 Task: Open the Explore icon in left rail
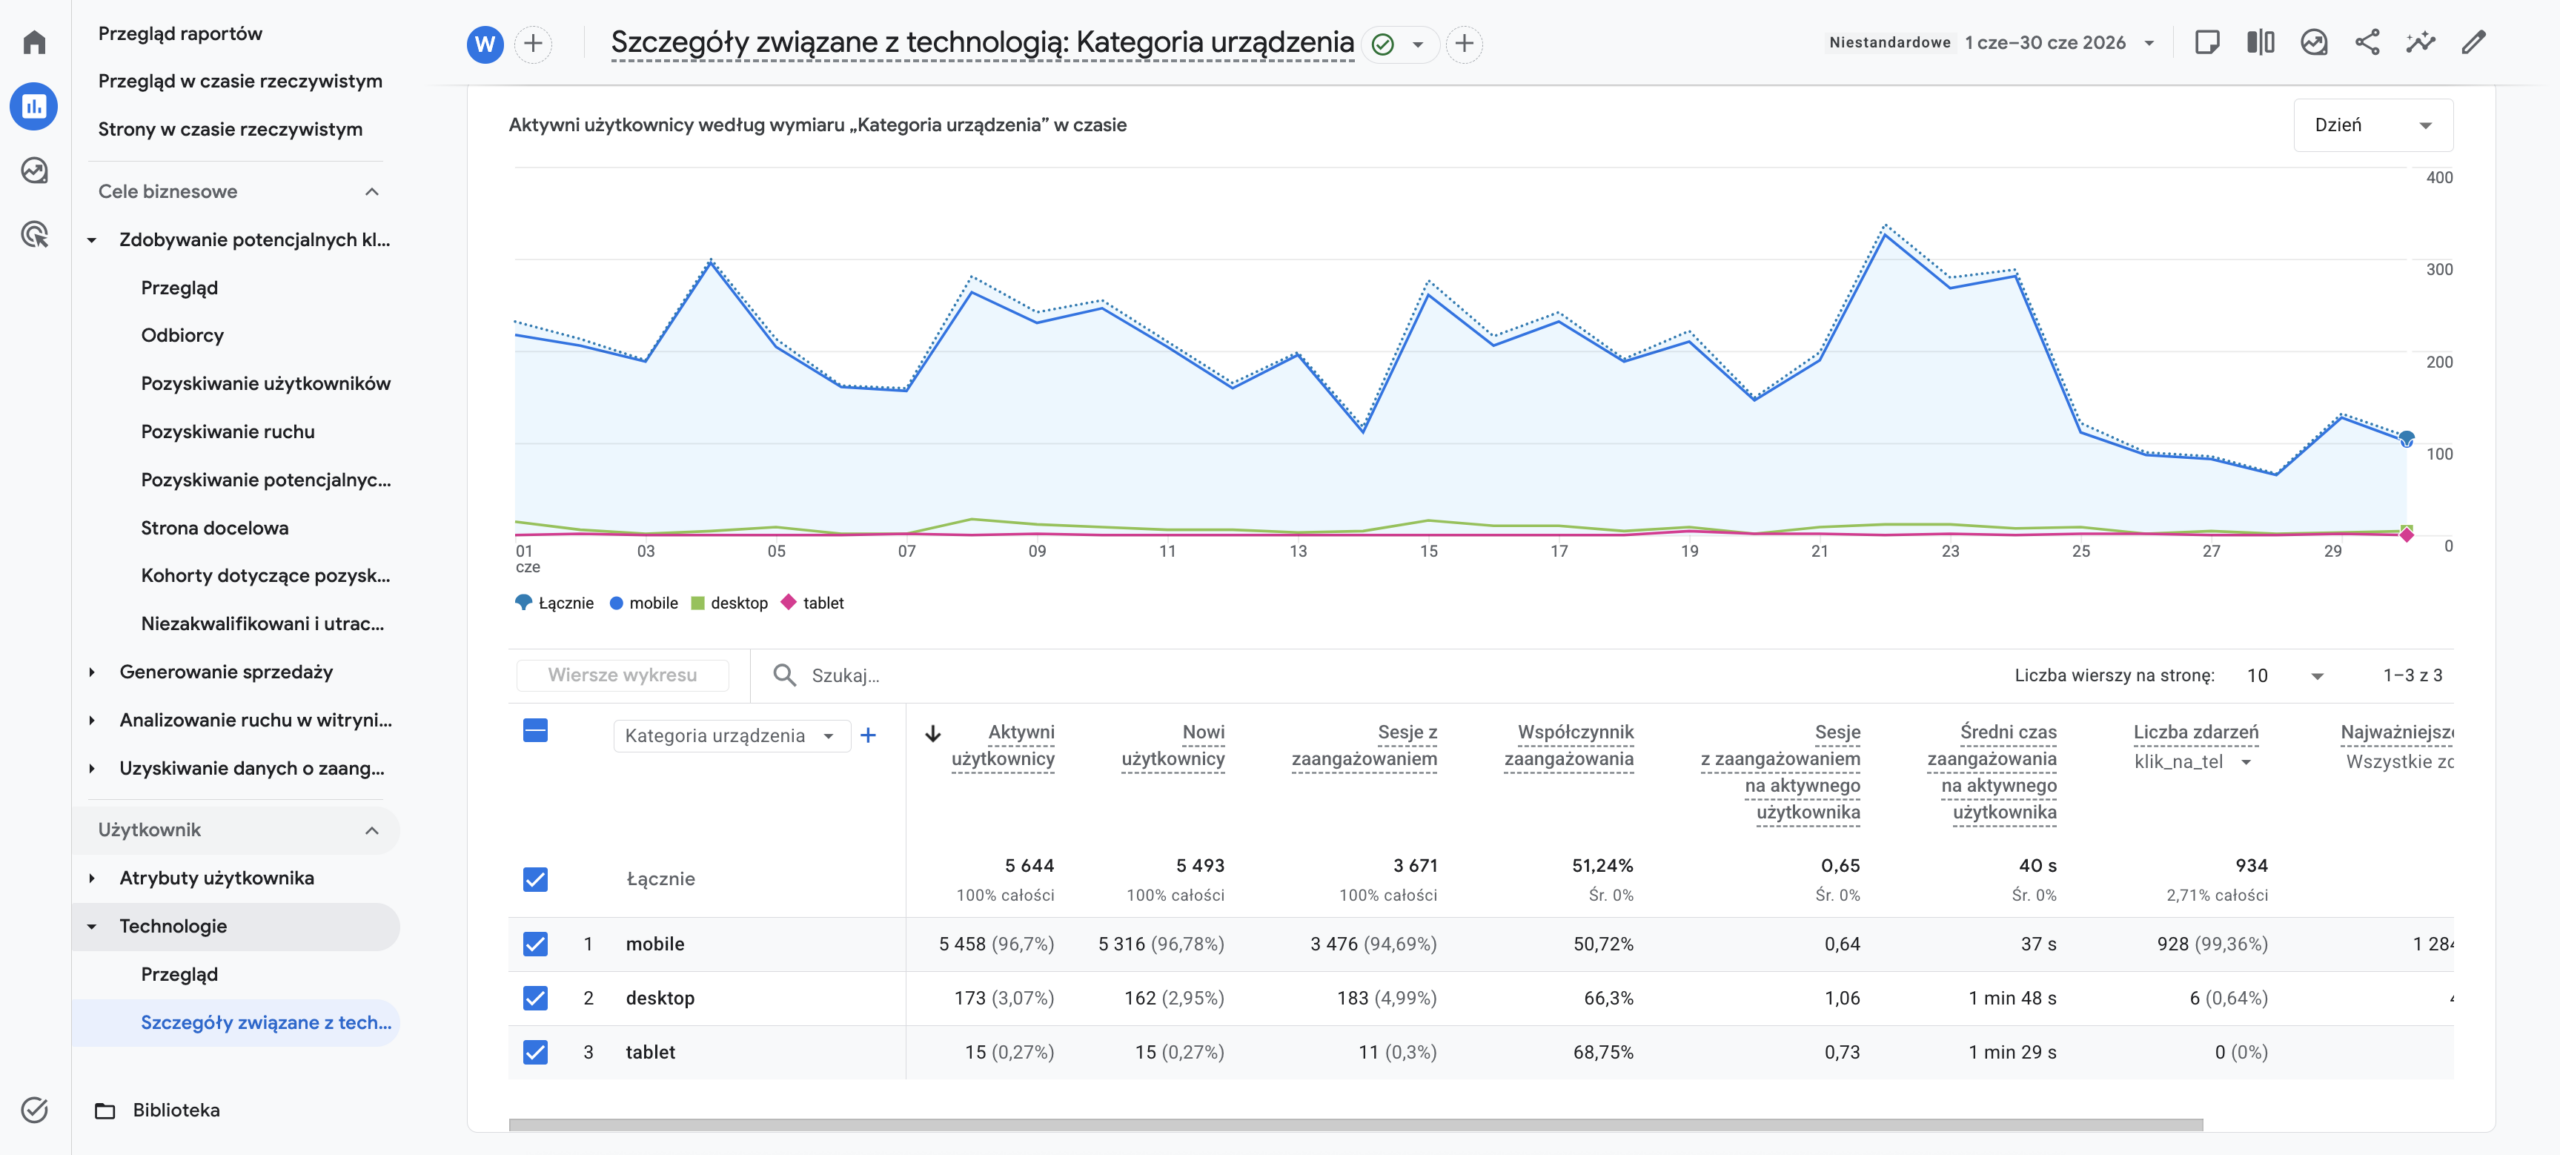click(35, 171)
